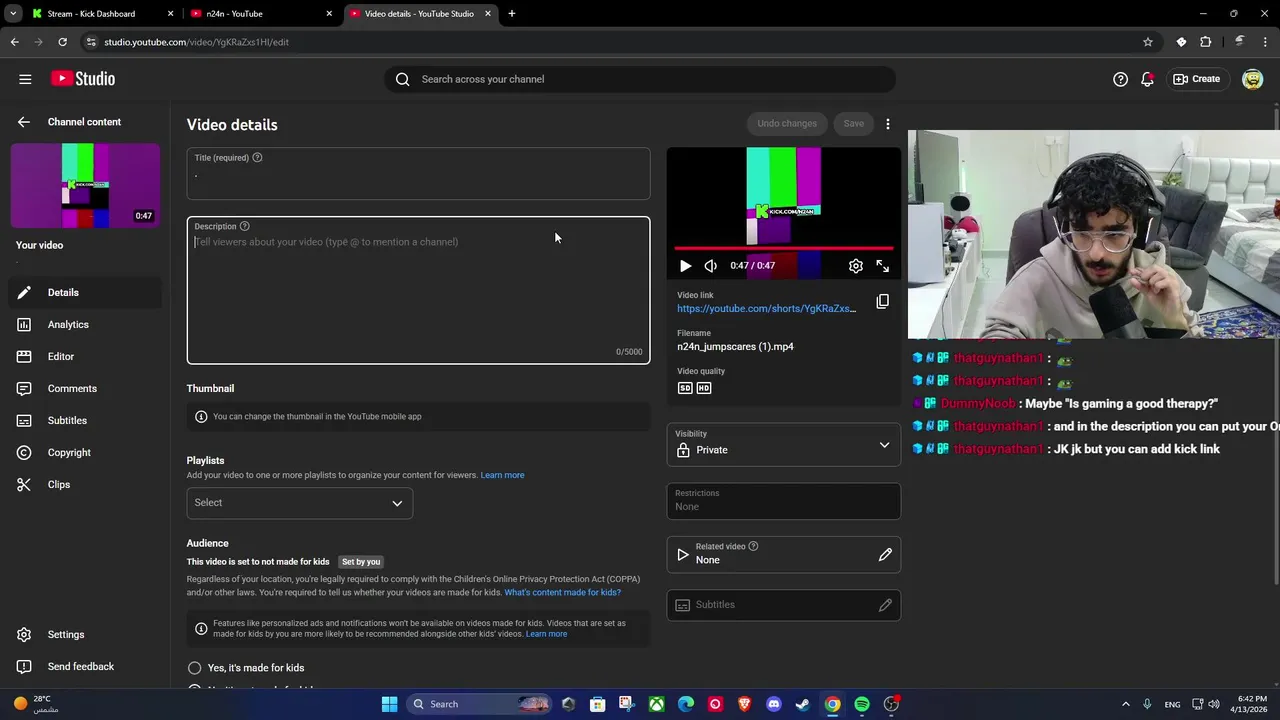The image size is (1280, 720).
Task: Open the three-dot options menu near Save
Action: (x=887, y=124)
